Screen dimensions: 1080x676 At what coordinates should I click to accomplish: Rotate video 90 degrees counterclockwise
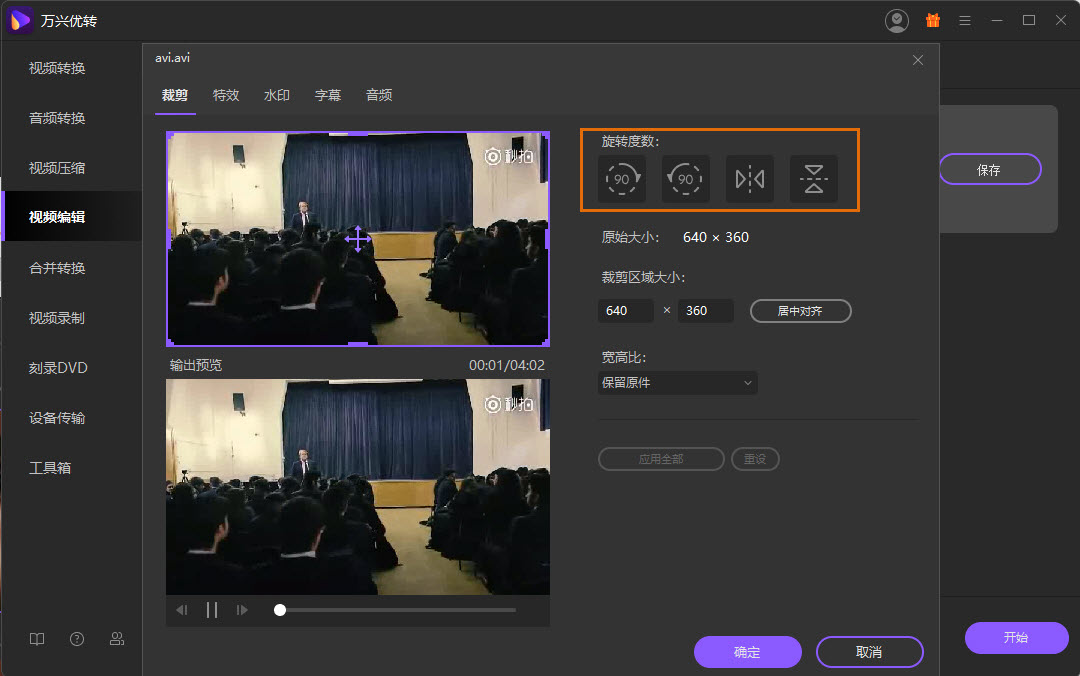tap(686, 179)
